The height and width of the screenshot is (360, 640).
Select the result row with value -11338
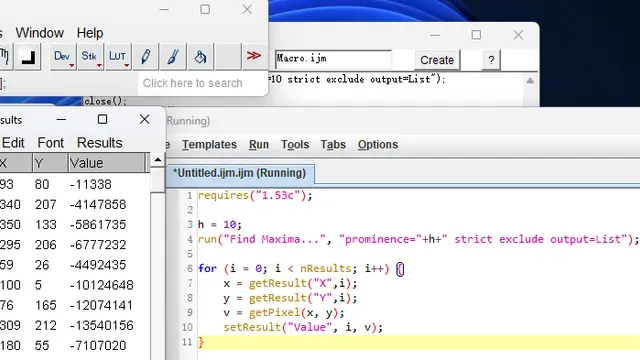point(75,184)
